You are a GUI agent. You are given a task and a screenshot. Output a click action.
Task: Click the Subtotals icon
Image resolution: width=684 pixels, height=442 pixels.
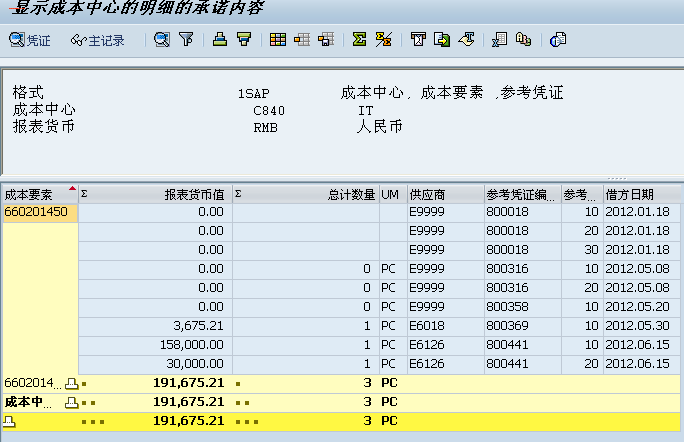coord(383,40)
